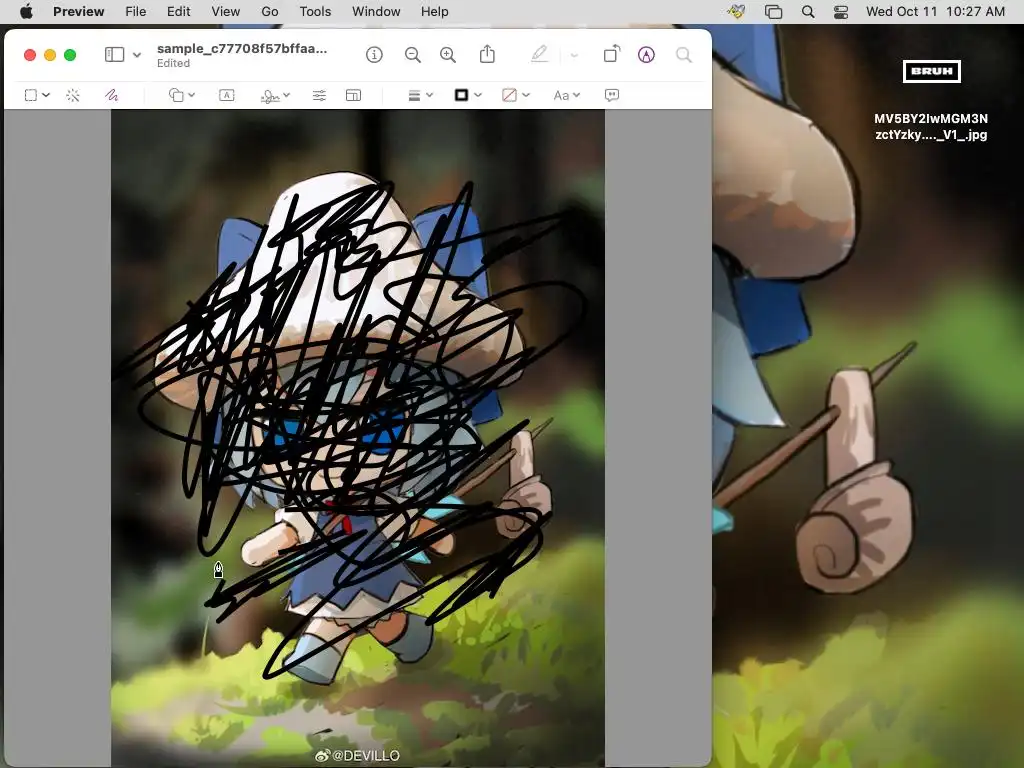The image size is (1024, 768).
Task: Click the Edited status label
Action: 173,63
